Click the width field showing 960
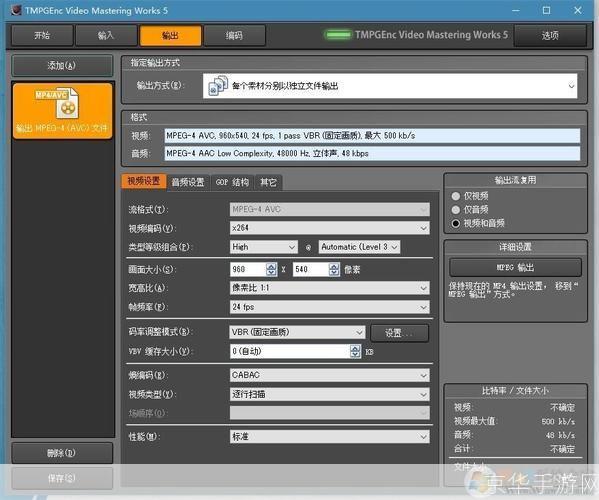 tap(248, 269)
